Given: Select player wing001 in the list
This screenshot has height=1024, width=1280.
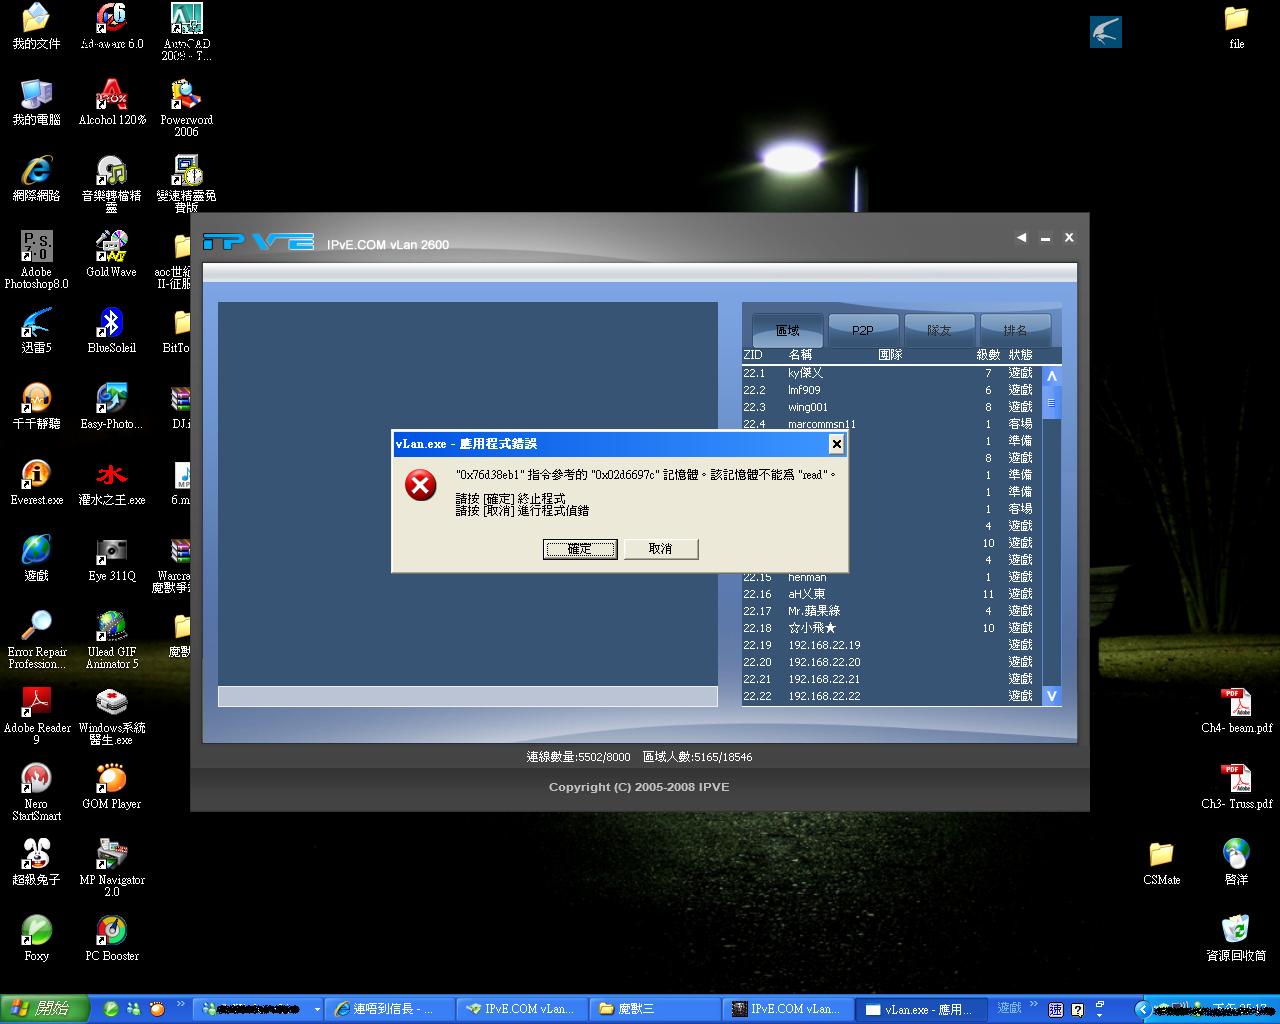Looking at the screenshot, I should coord(808,407).
